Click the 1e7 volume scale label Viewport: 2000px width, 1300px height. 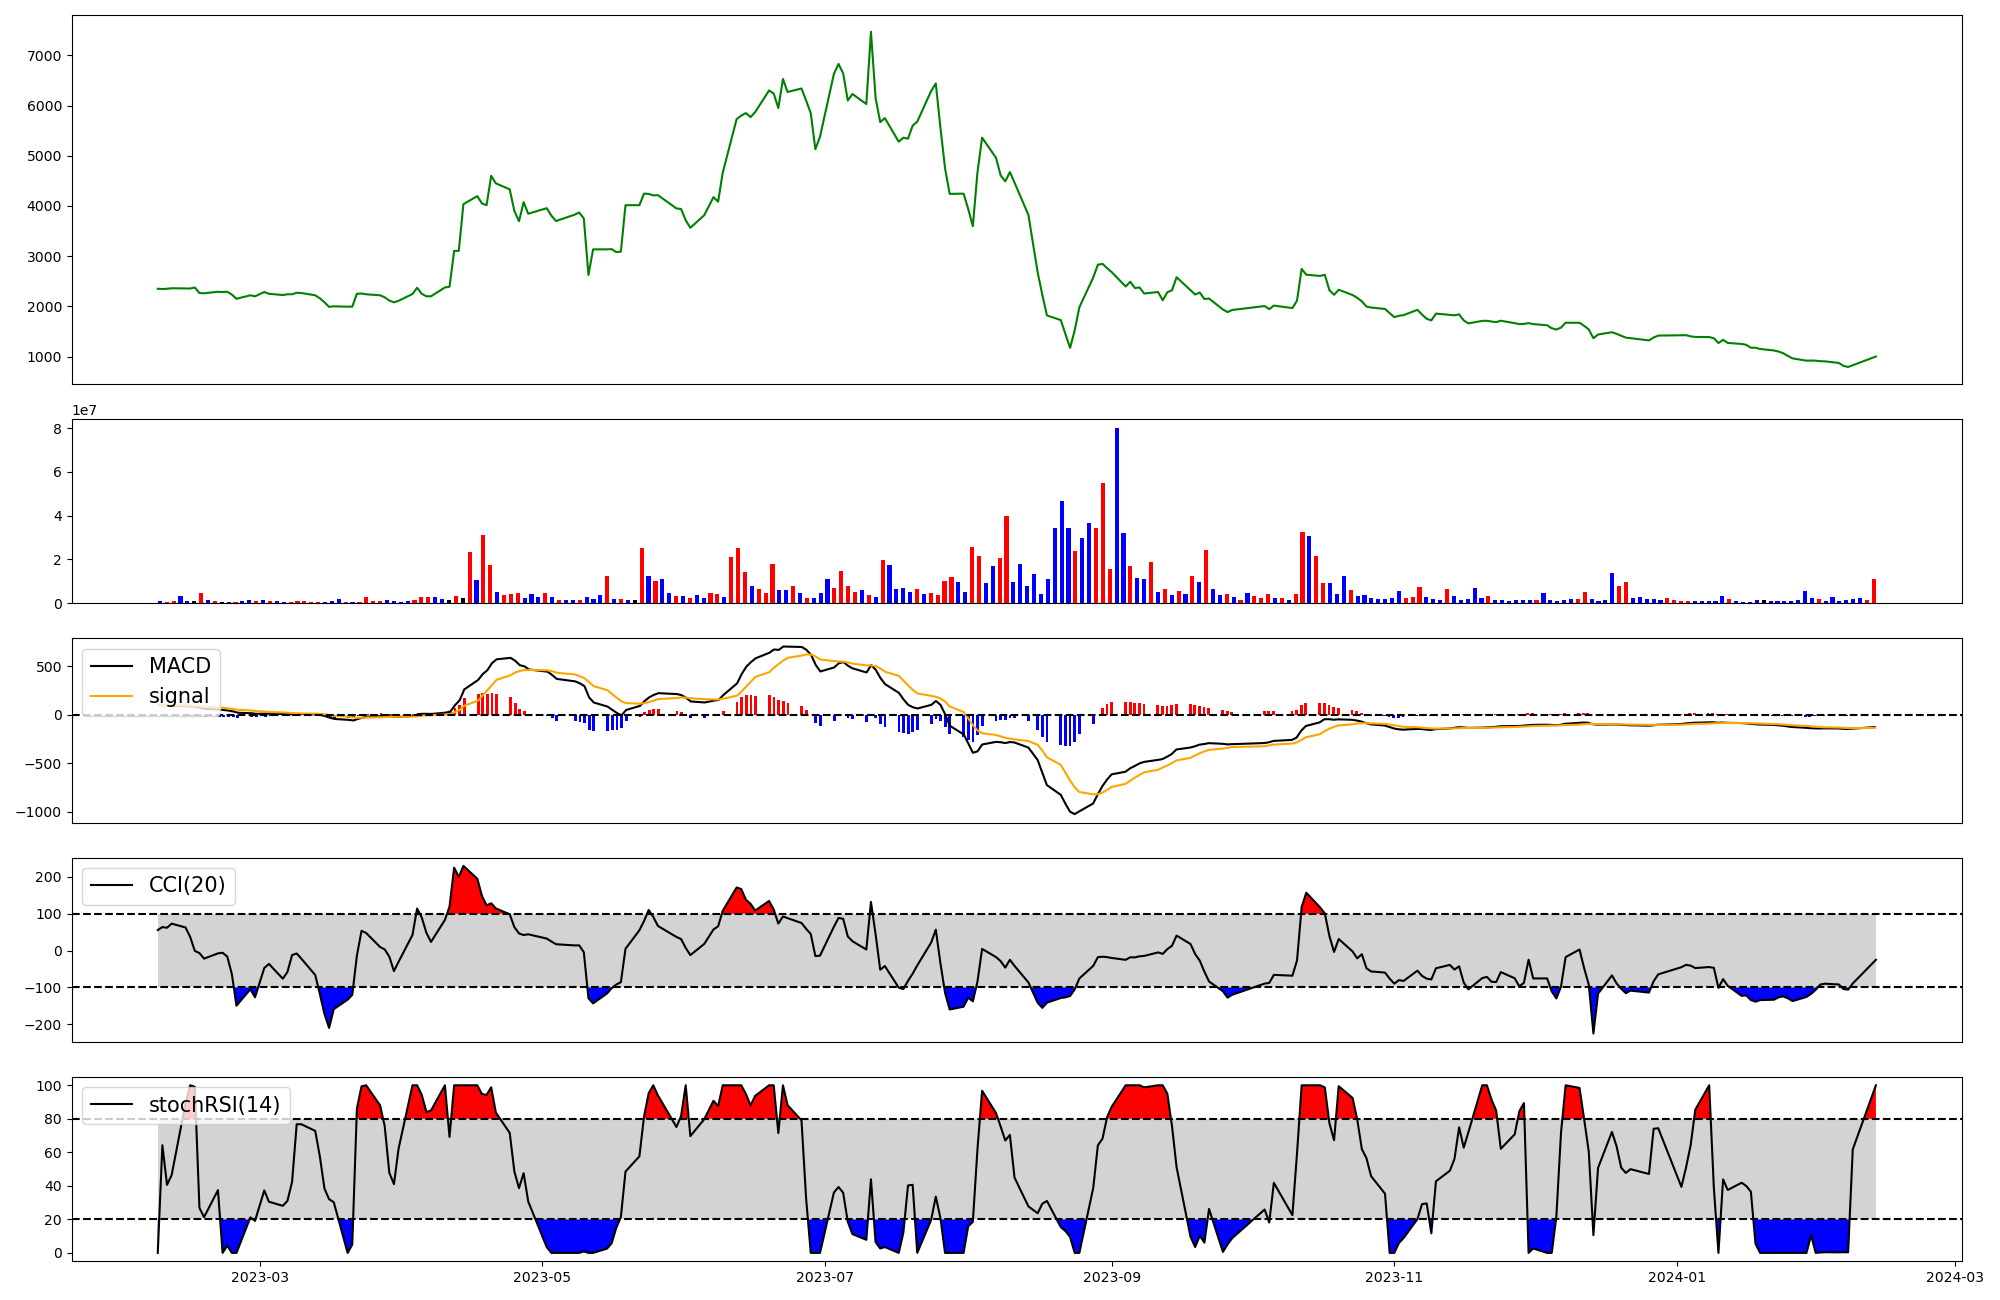click(x=84, y=410)
